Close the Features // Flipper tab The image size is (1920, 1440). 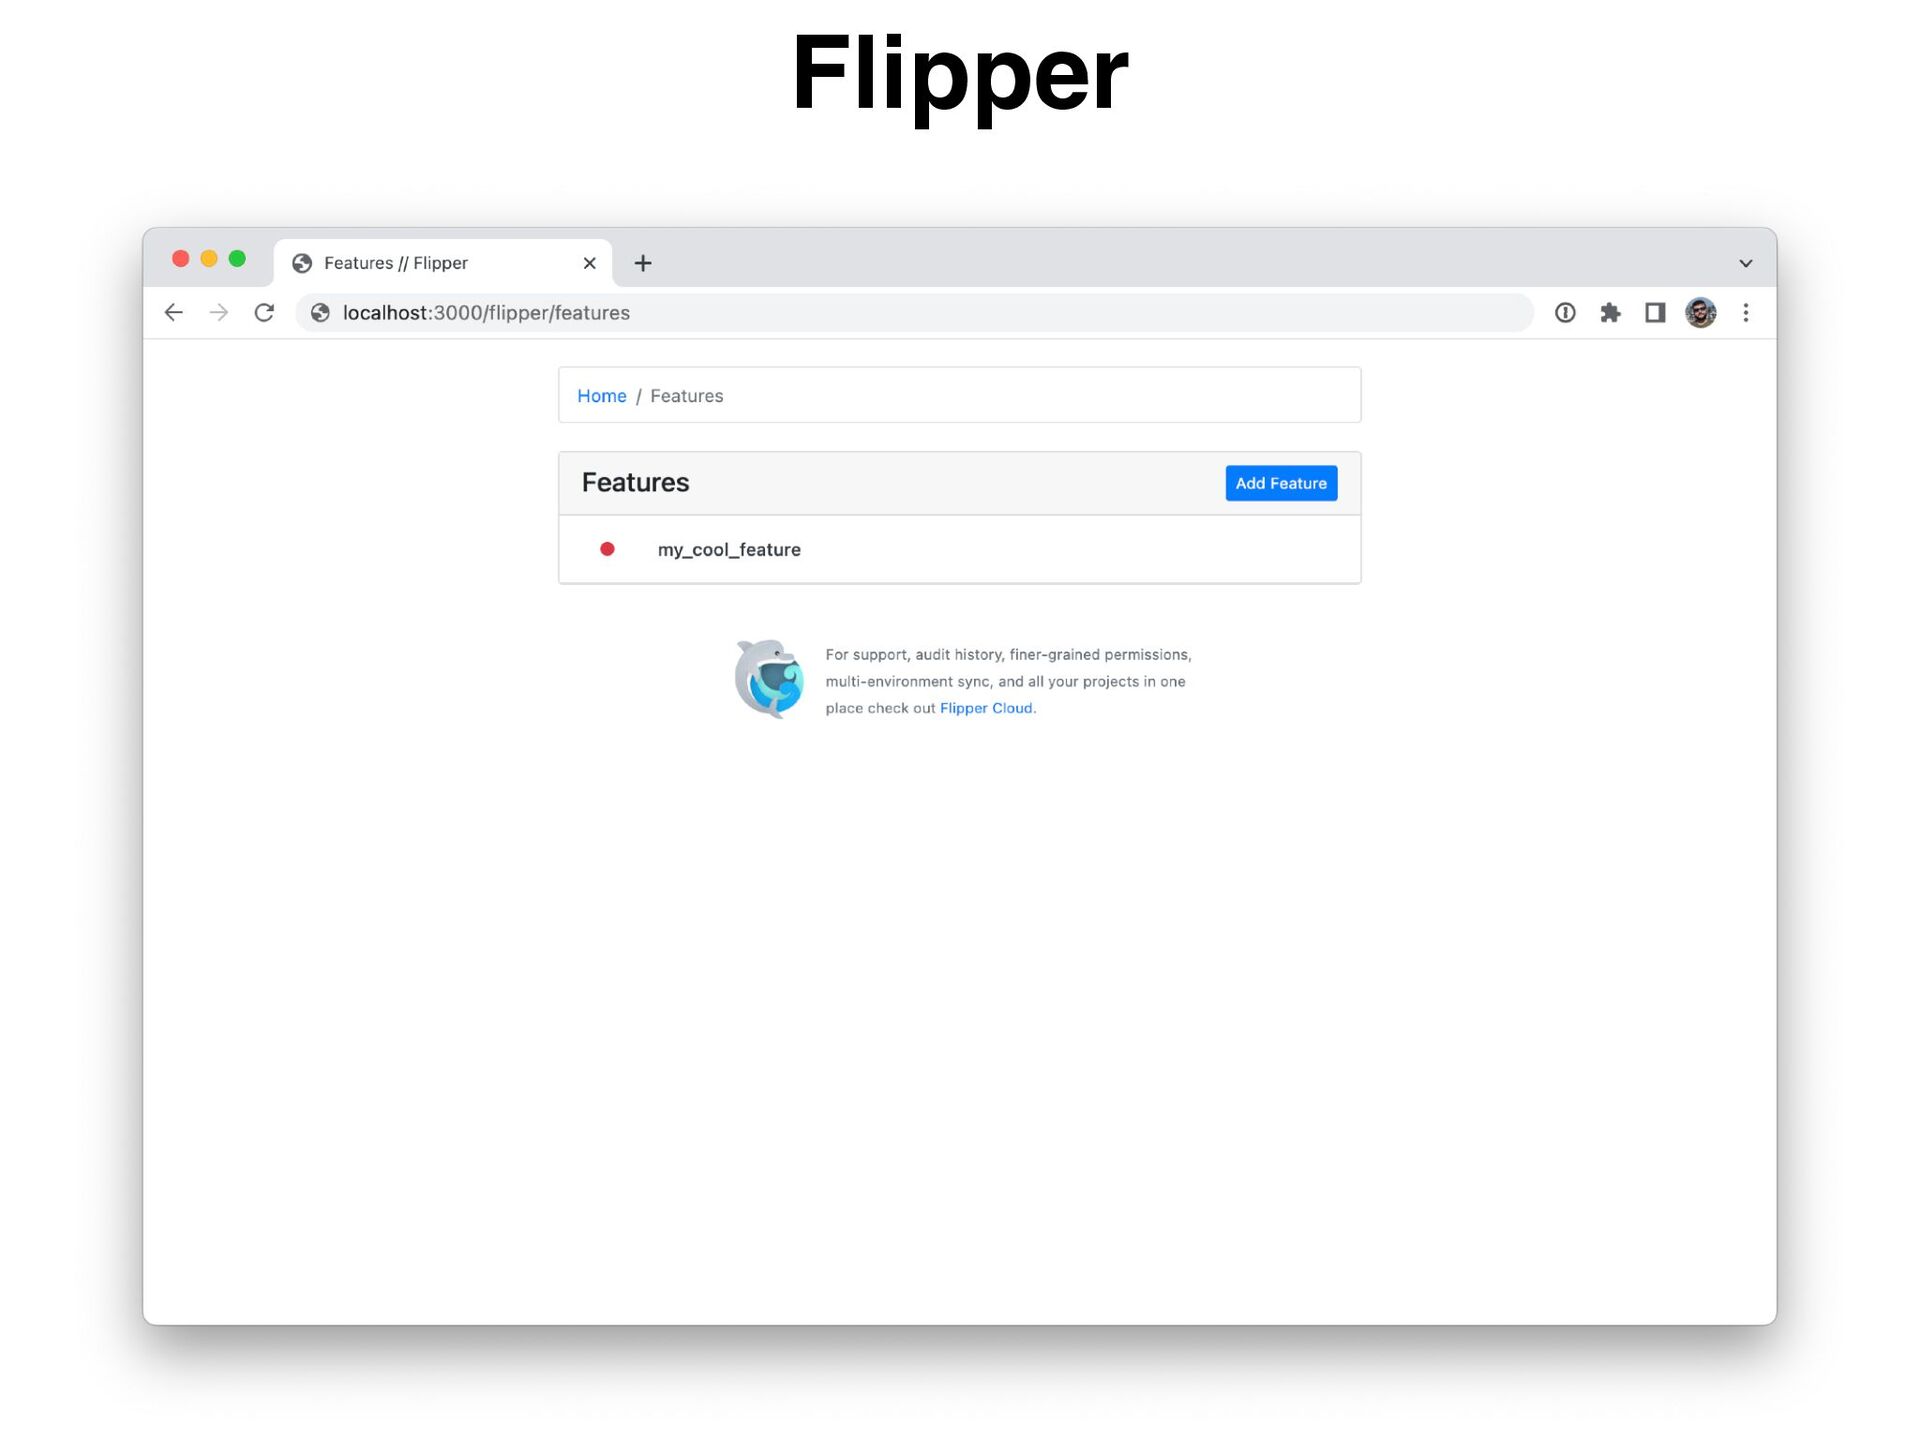[589, 263]
